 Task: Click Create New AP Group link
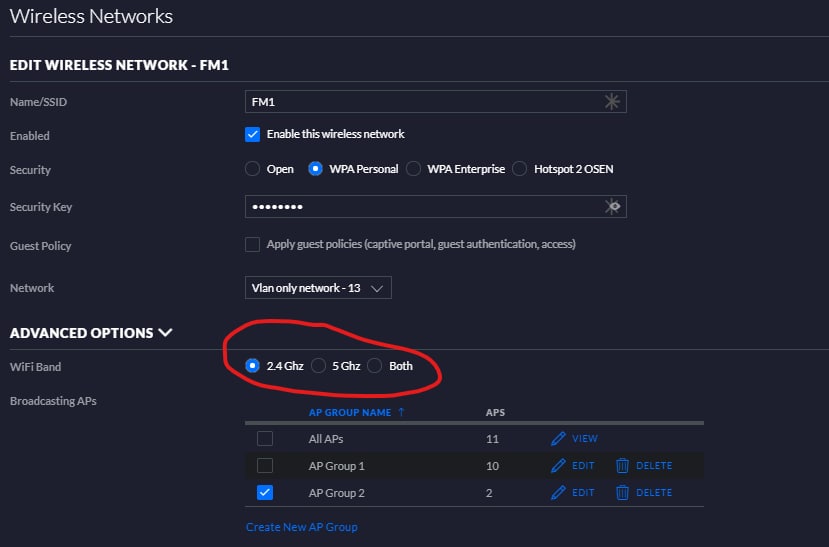(301, 527)
